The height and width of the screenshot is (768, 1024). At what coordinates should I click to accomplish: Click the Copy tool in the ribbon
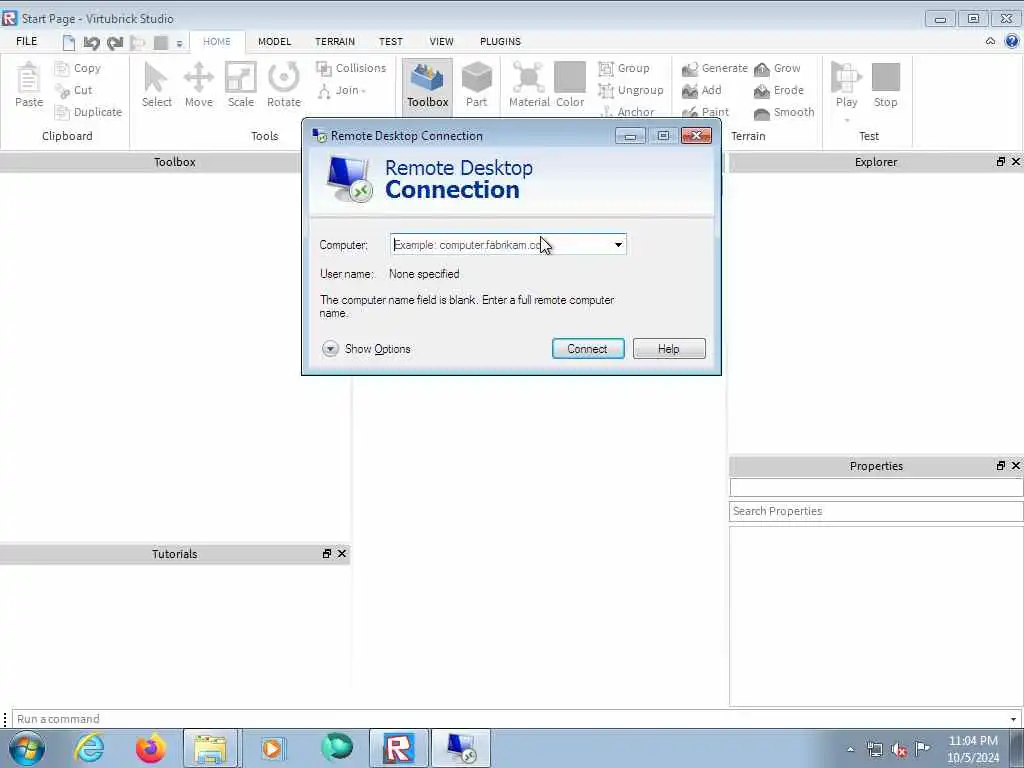78,68
